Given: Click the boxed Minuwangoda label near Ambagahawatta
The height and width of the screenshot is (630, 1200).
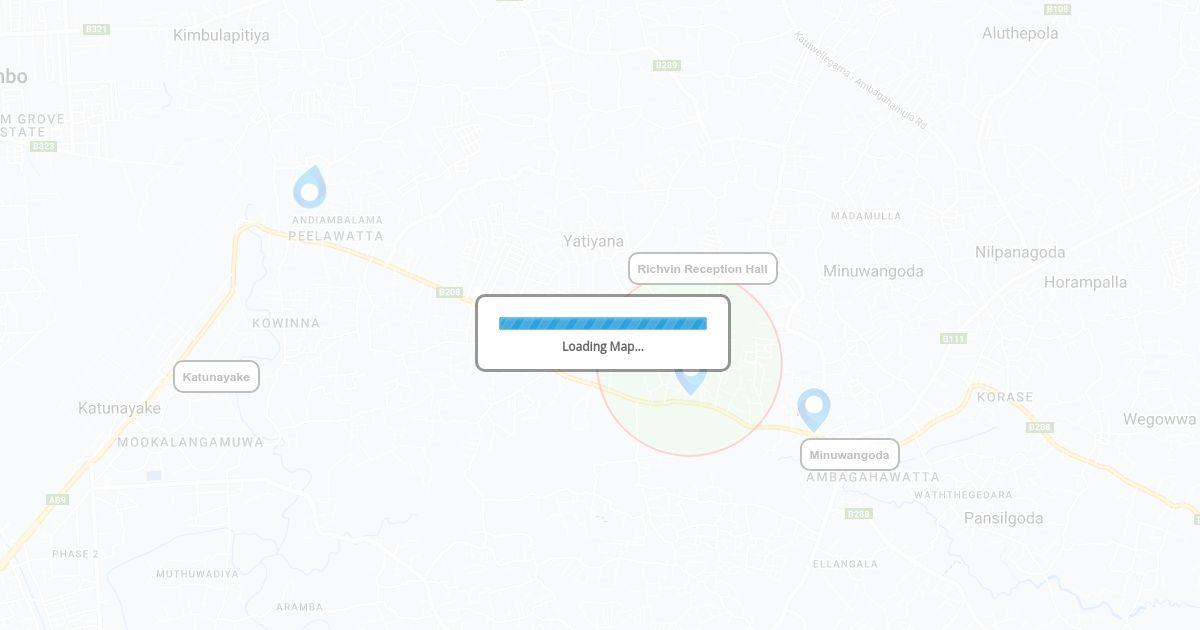Looking at the screenshot, I should pyautogui.click(x=849, y=455).
